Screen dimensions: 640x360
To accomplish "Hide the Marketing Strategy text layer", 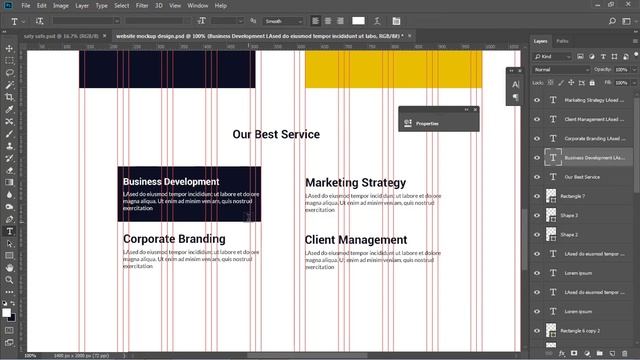I will pos(537,100).
